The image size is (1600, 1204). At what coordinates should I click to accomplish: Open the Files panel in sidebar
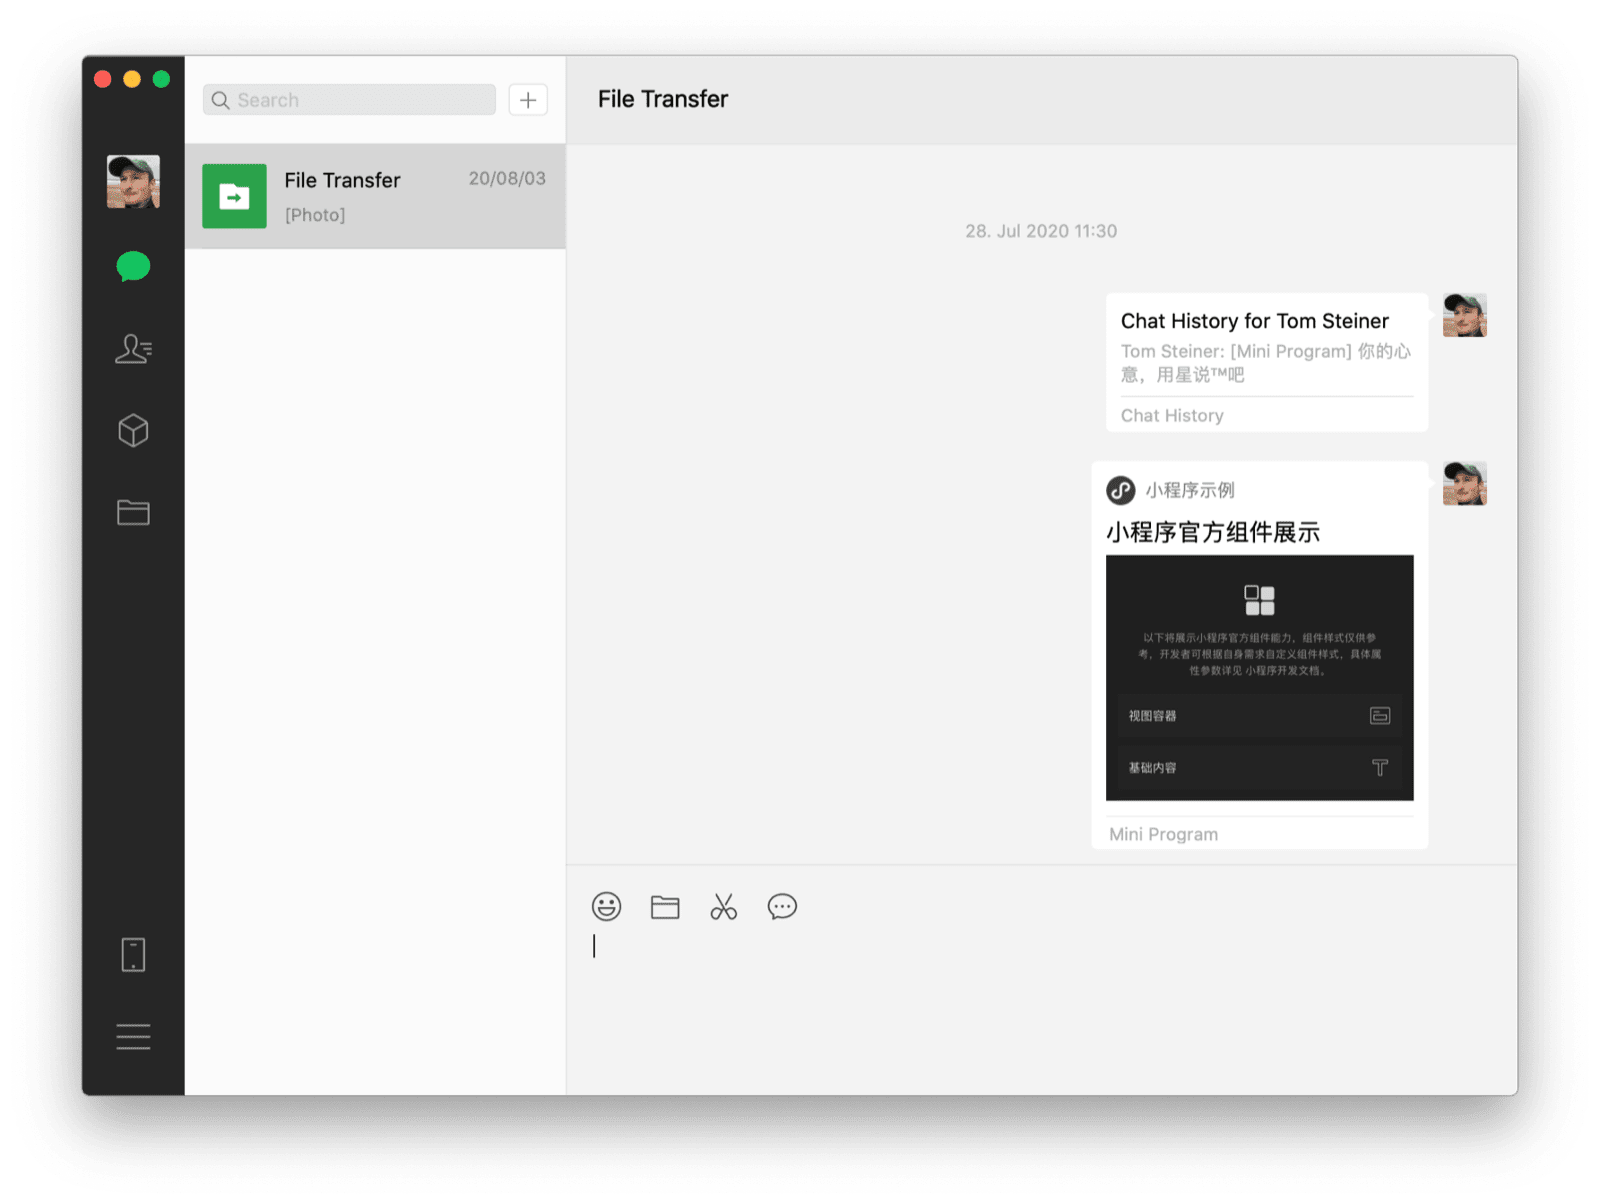point(133,512)
